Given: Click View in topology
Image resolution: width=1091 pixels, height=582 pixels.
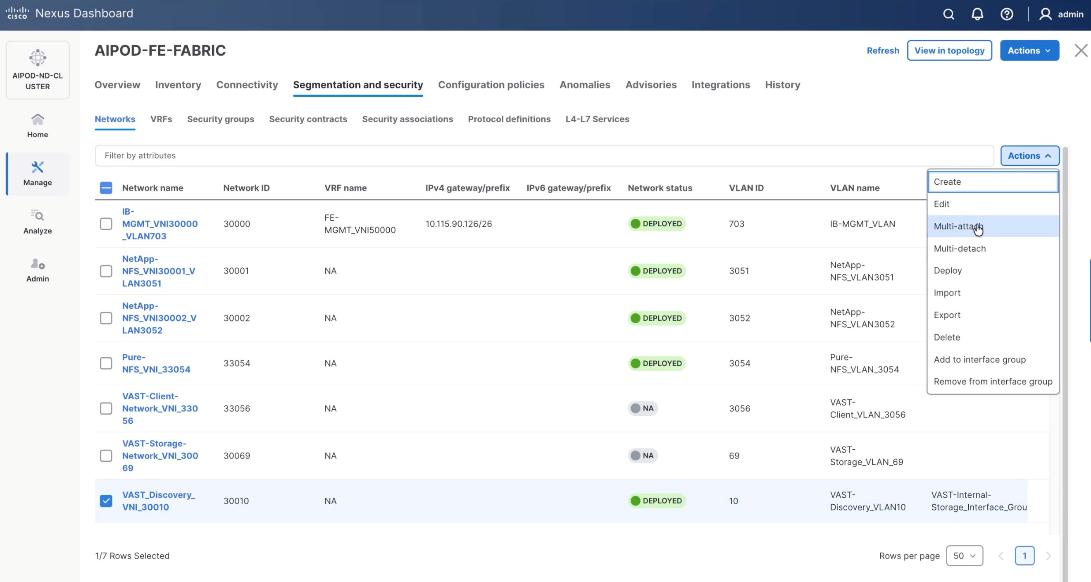Looking at the screenshot, I should pos(948,49).
